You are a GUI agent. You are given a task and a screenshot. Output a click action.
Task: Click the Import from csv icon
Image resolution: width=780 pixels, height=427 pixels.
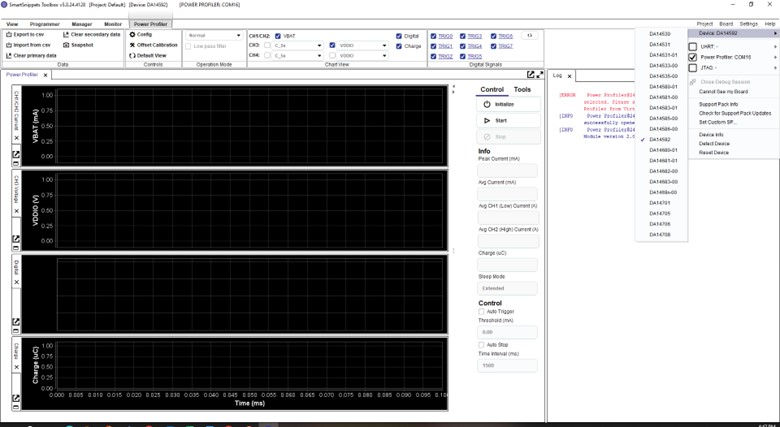pos(9,45)
